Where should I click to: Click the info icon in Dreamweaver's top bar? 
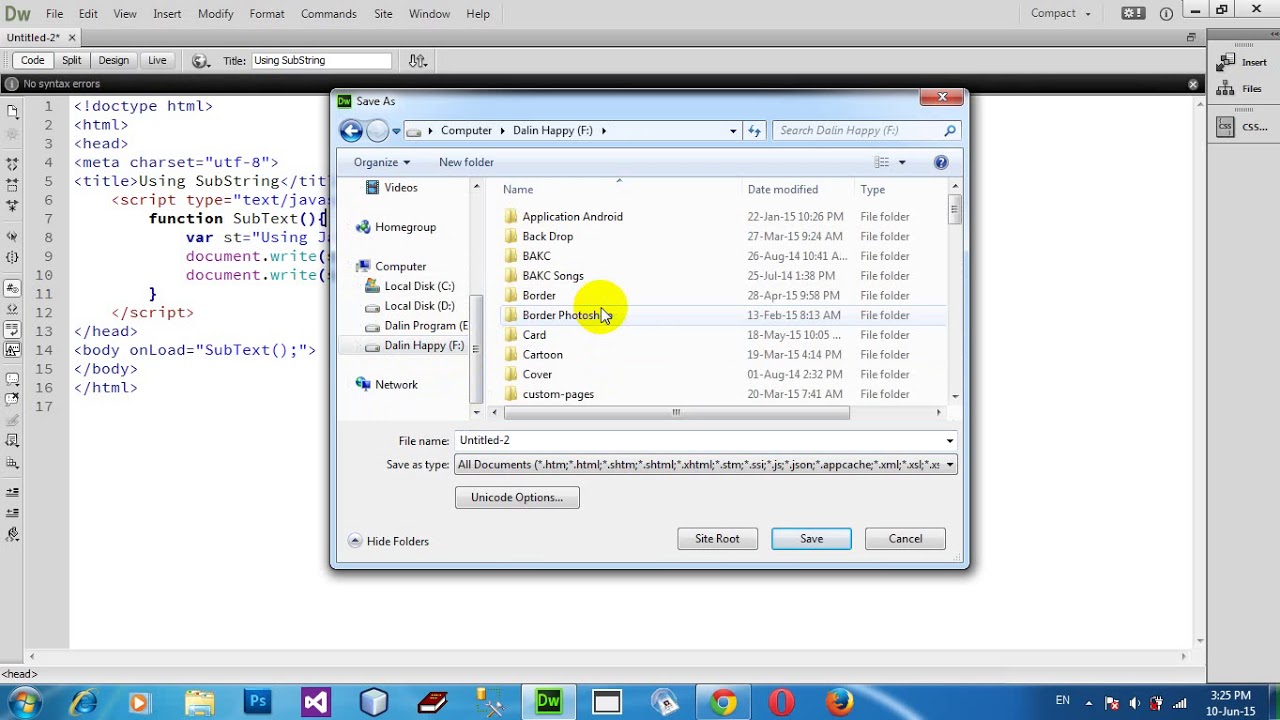pos(1166,14)
